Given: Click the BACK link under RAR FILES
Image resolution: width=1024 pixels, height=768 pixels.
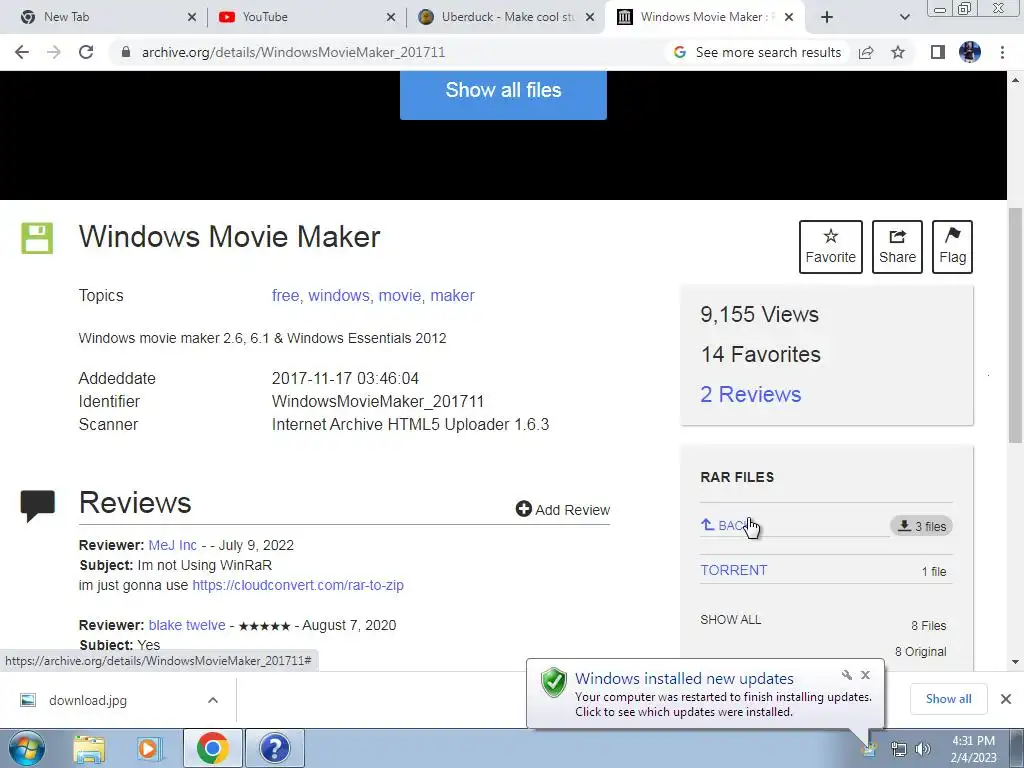Looking at the screenshot, I should pyautogui.click(x=724, y=525).
